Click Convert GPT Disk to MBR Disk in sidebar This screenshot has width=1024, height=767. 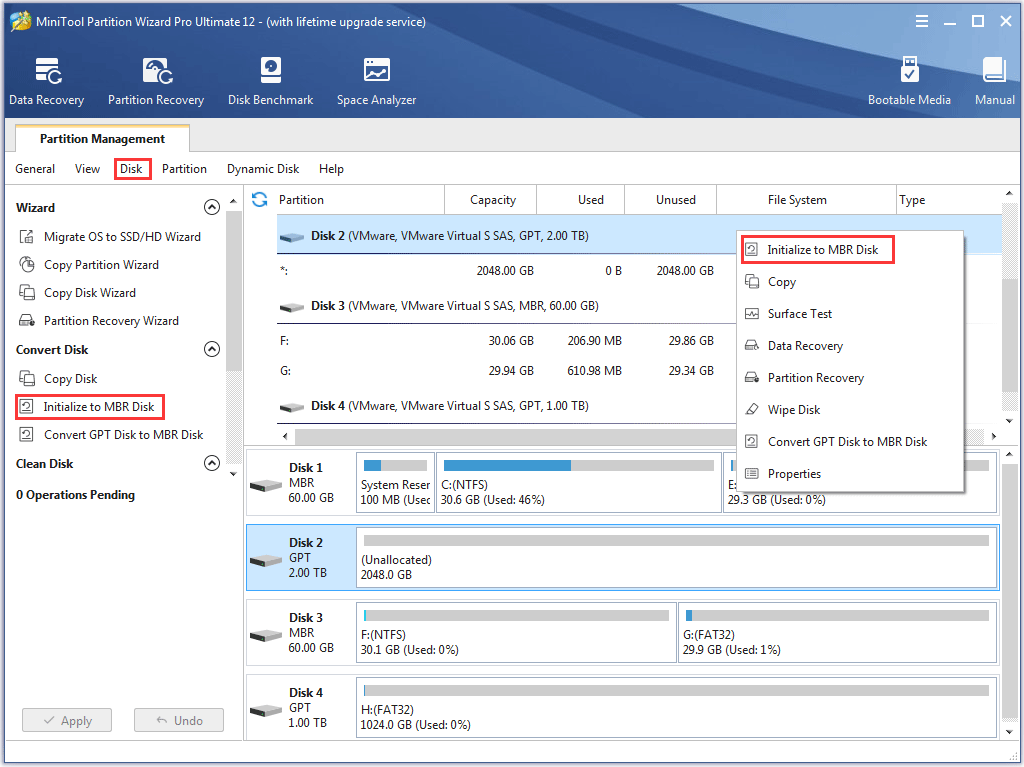(x=123, y=435)
